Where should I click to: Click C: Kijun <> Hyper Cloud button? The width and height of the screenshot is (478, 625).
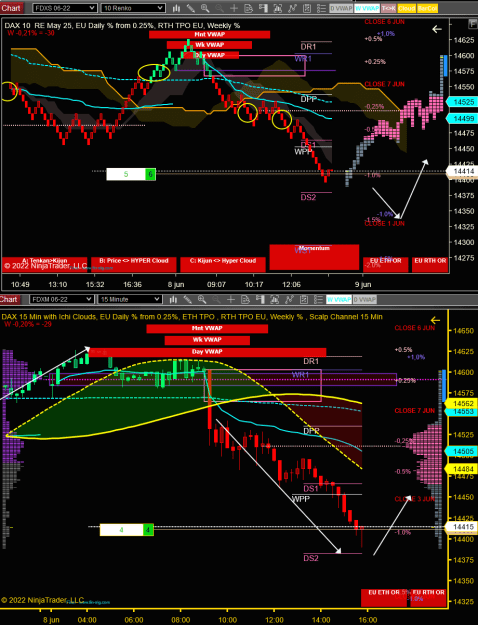point(222,264)
